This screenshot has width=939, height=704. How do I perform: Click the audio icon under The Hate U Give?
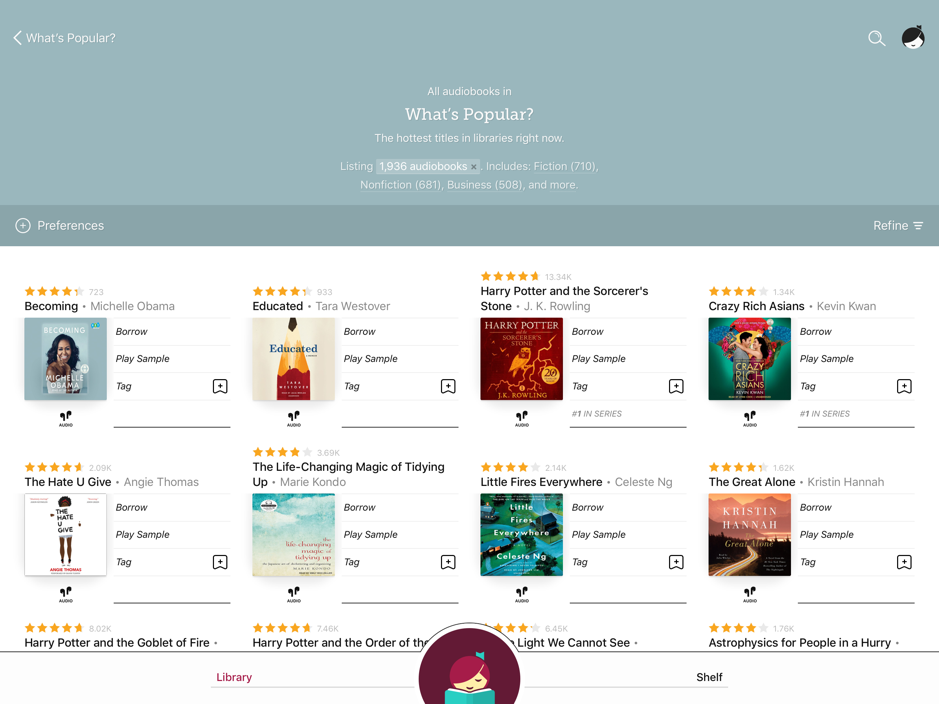[65, 594]
